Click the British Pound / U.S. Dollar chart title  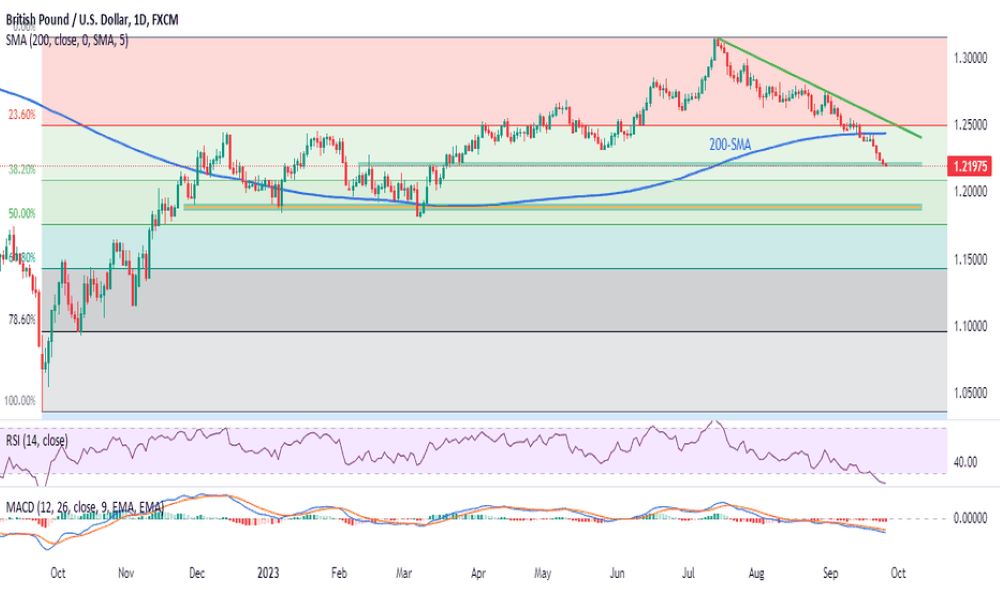92,20
